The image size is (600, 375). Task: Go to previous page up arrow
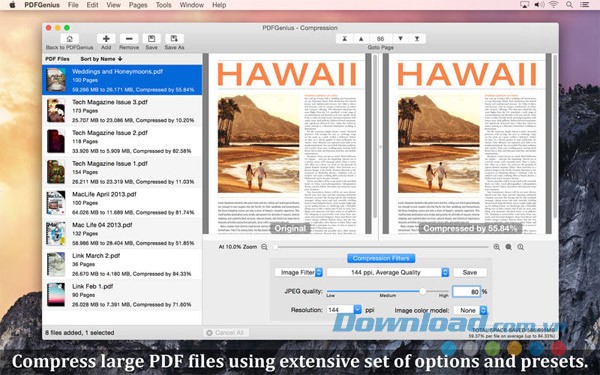[x=361, y=39]
